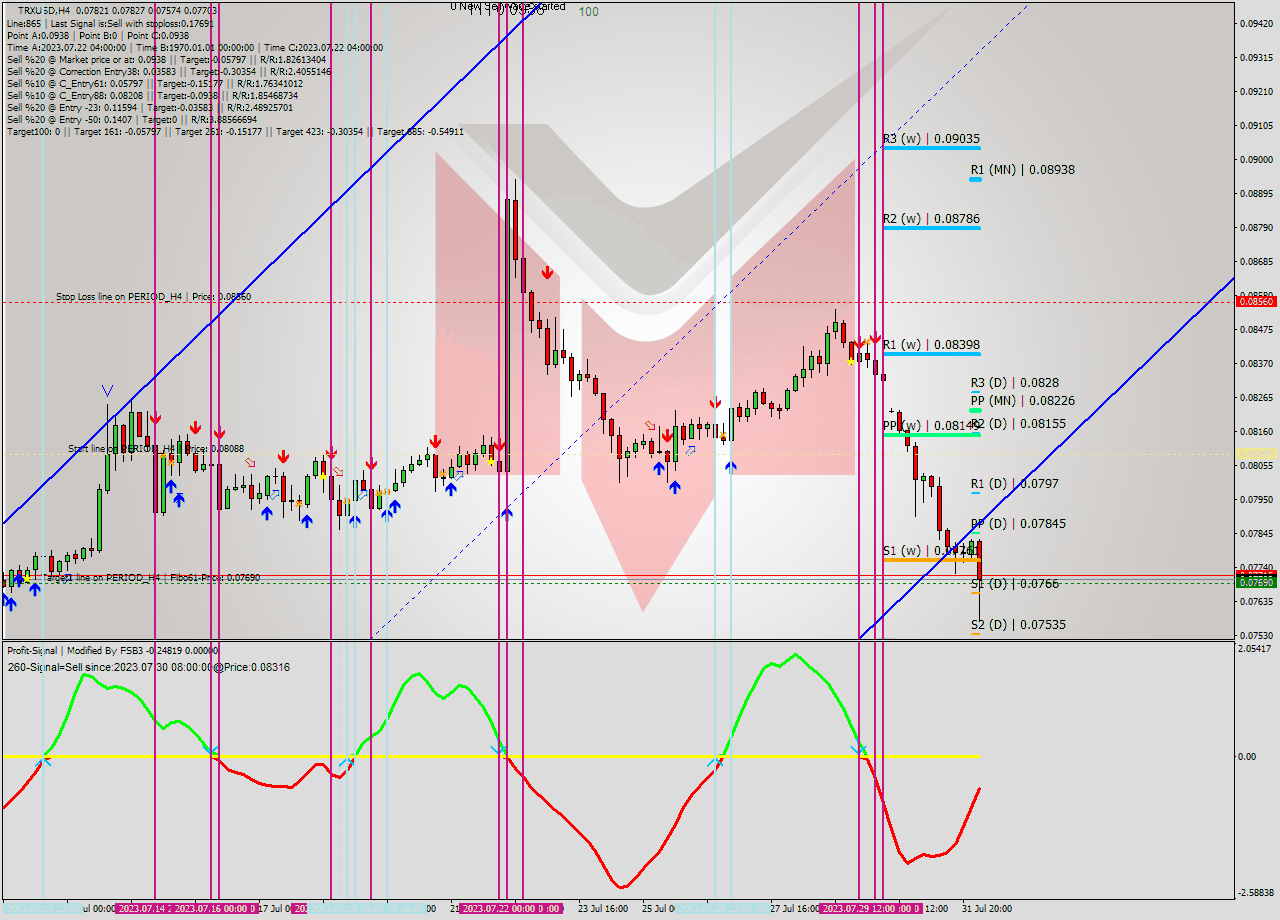1280x920 pixels.
Task: Click the 0.08370 price scale value
Action: [x=1257, y=363]
